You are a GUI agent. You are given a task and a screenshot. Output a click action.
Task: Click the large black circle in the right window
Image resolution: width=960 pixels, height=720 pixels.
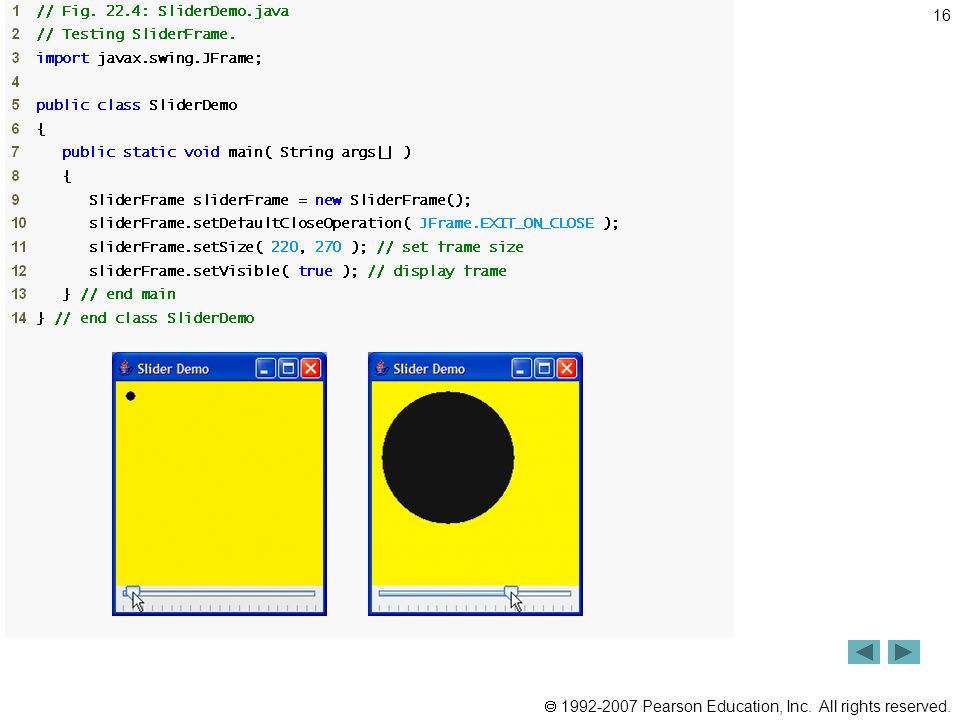click(448, 457)
